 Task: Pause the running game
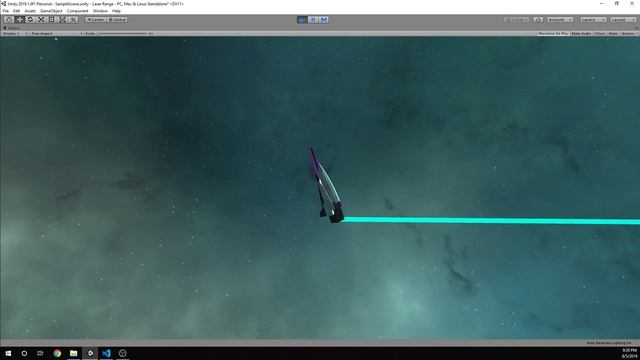(313, 20)
